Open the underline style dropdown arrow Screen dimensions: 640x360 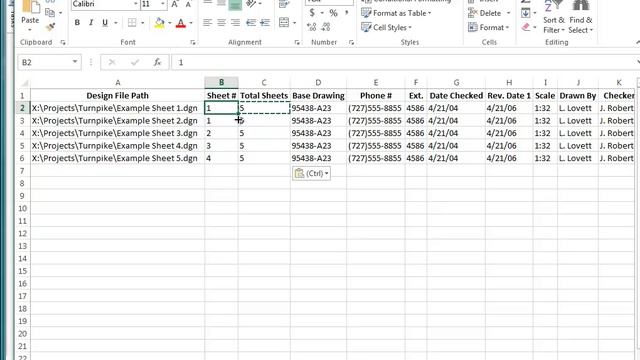click(116, 23)
